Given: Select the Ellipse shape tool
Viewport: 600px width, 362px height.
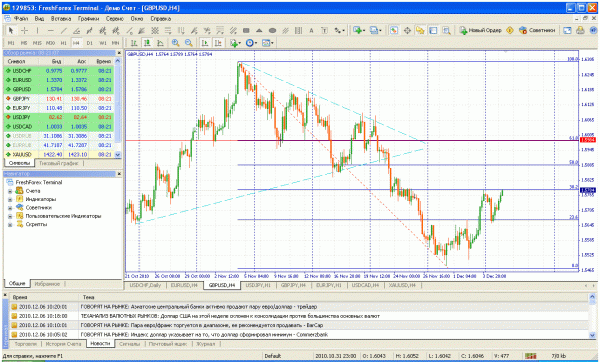Looking at the screenshot, I should 272,30.
